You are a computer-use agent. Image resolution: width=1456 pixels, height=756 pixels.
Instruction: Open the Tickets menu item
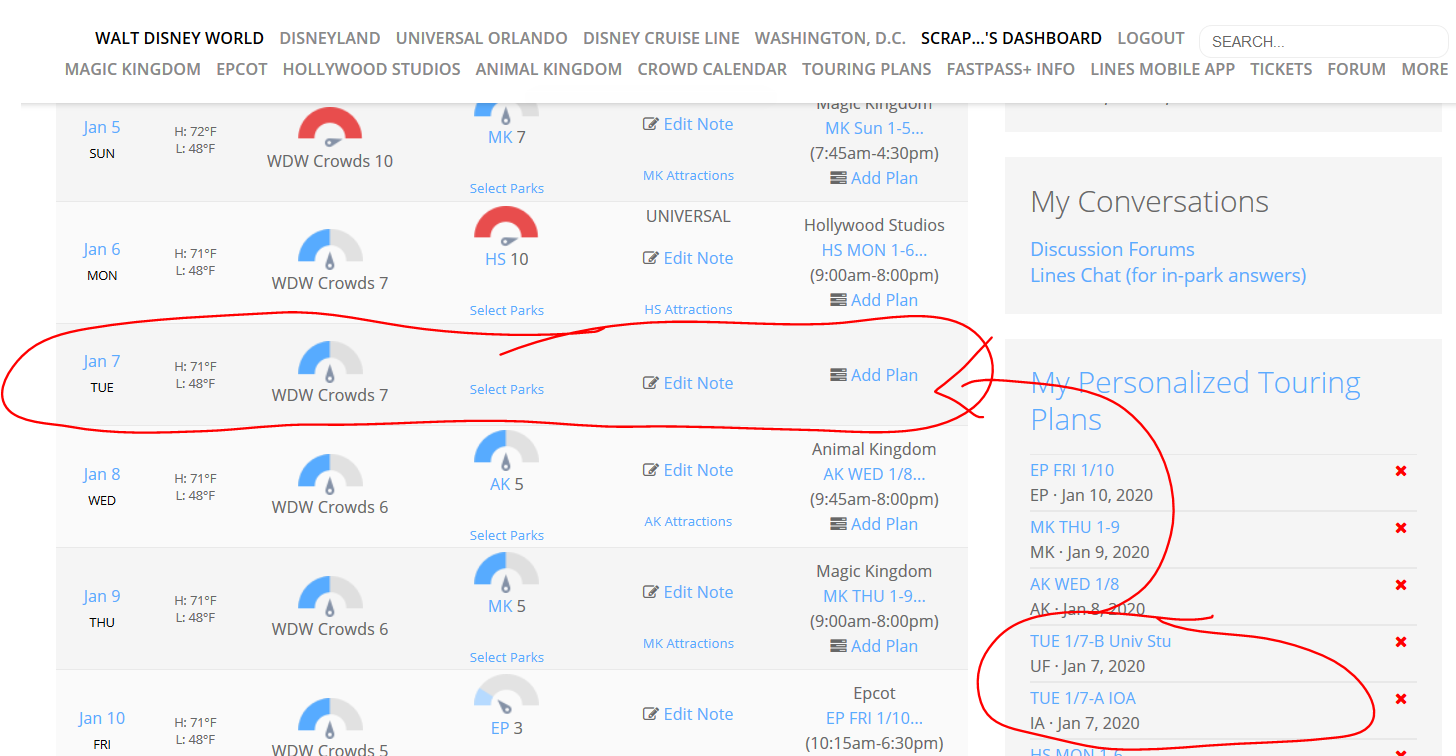(1281, 69)
